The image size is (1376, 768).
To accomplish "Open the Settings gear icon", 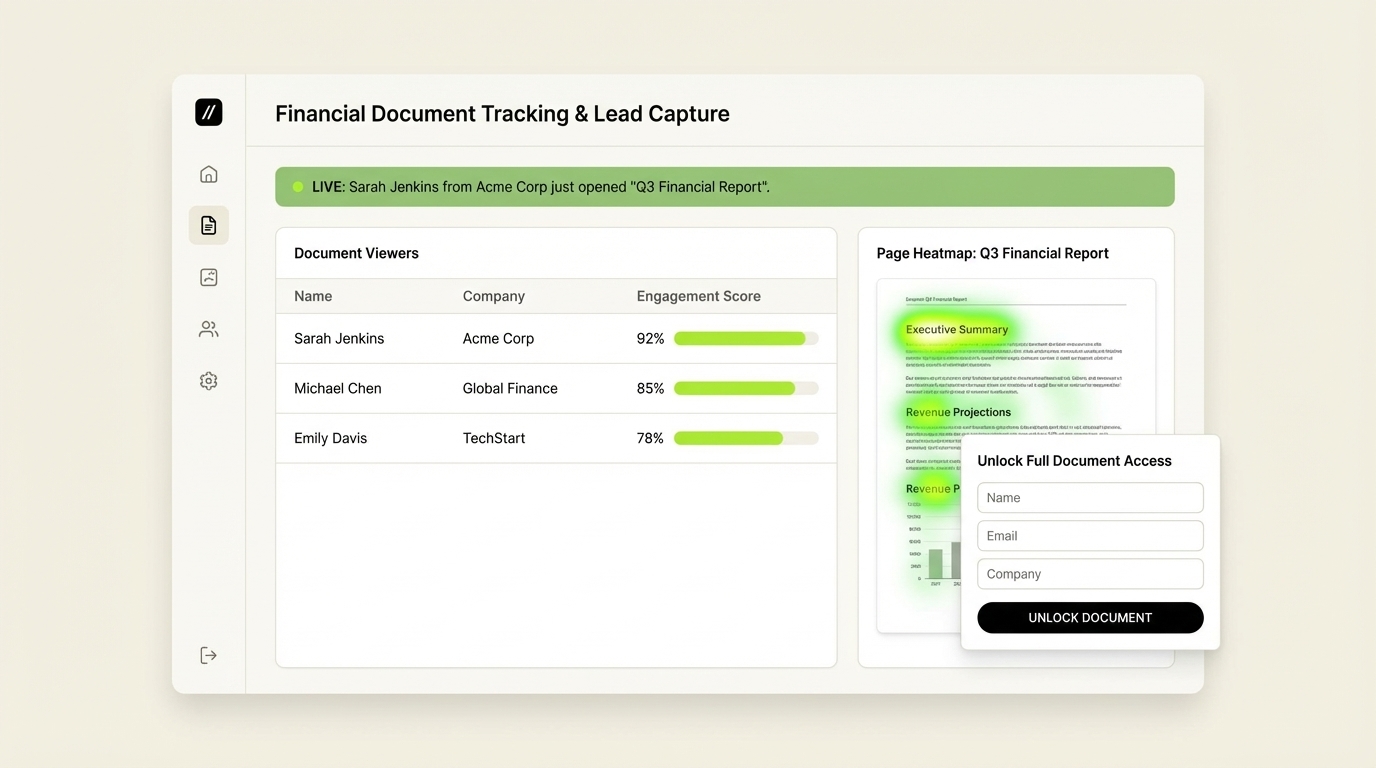I will tap(208, 380).
